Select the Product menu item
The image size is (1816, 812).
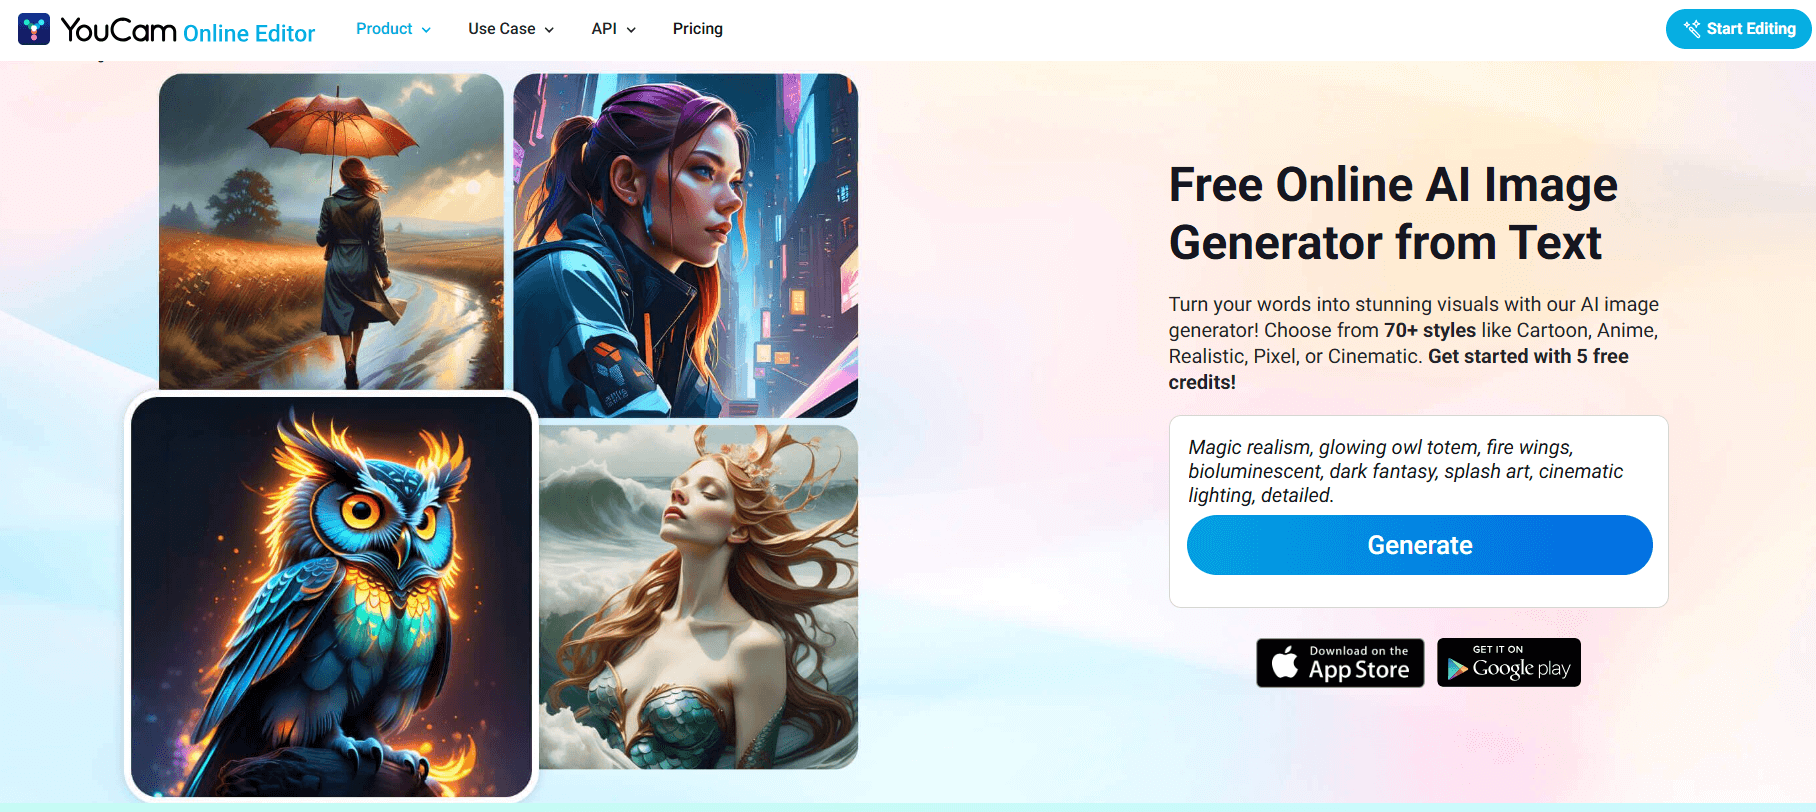384,29
